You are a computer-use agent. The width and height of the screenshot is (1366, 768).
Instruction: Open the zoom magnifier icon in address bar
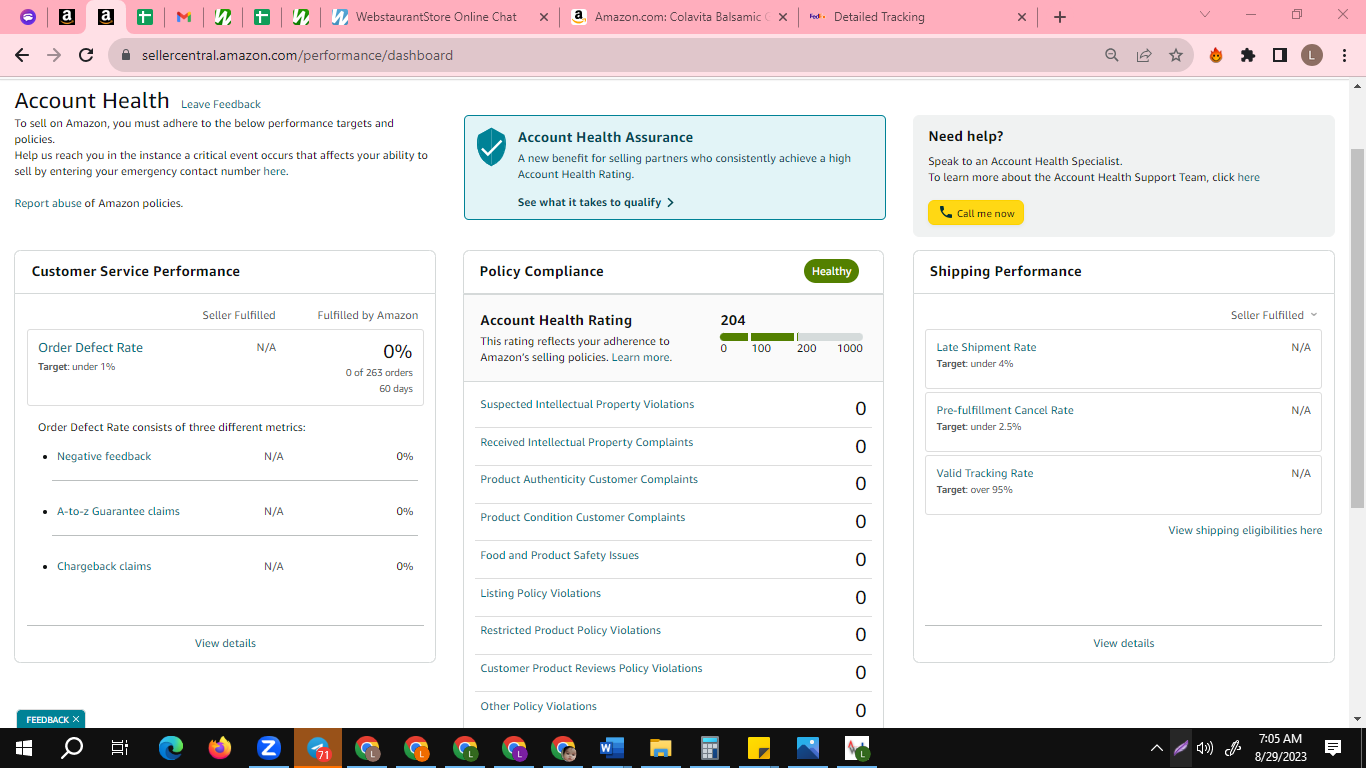click(1112, 55)
